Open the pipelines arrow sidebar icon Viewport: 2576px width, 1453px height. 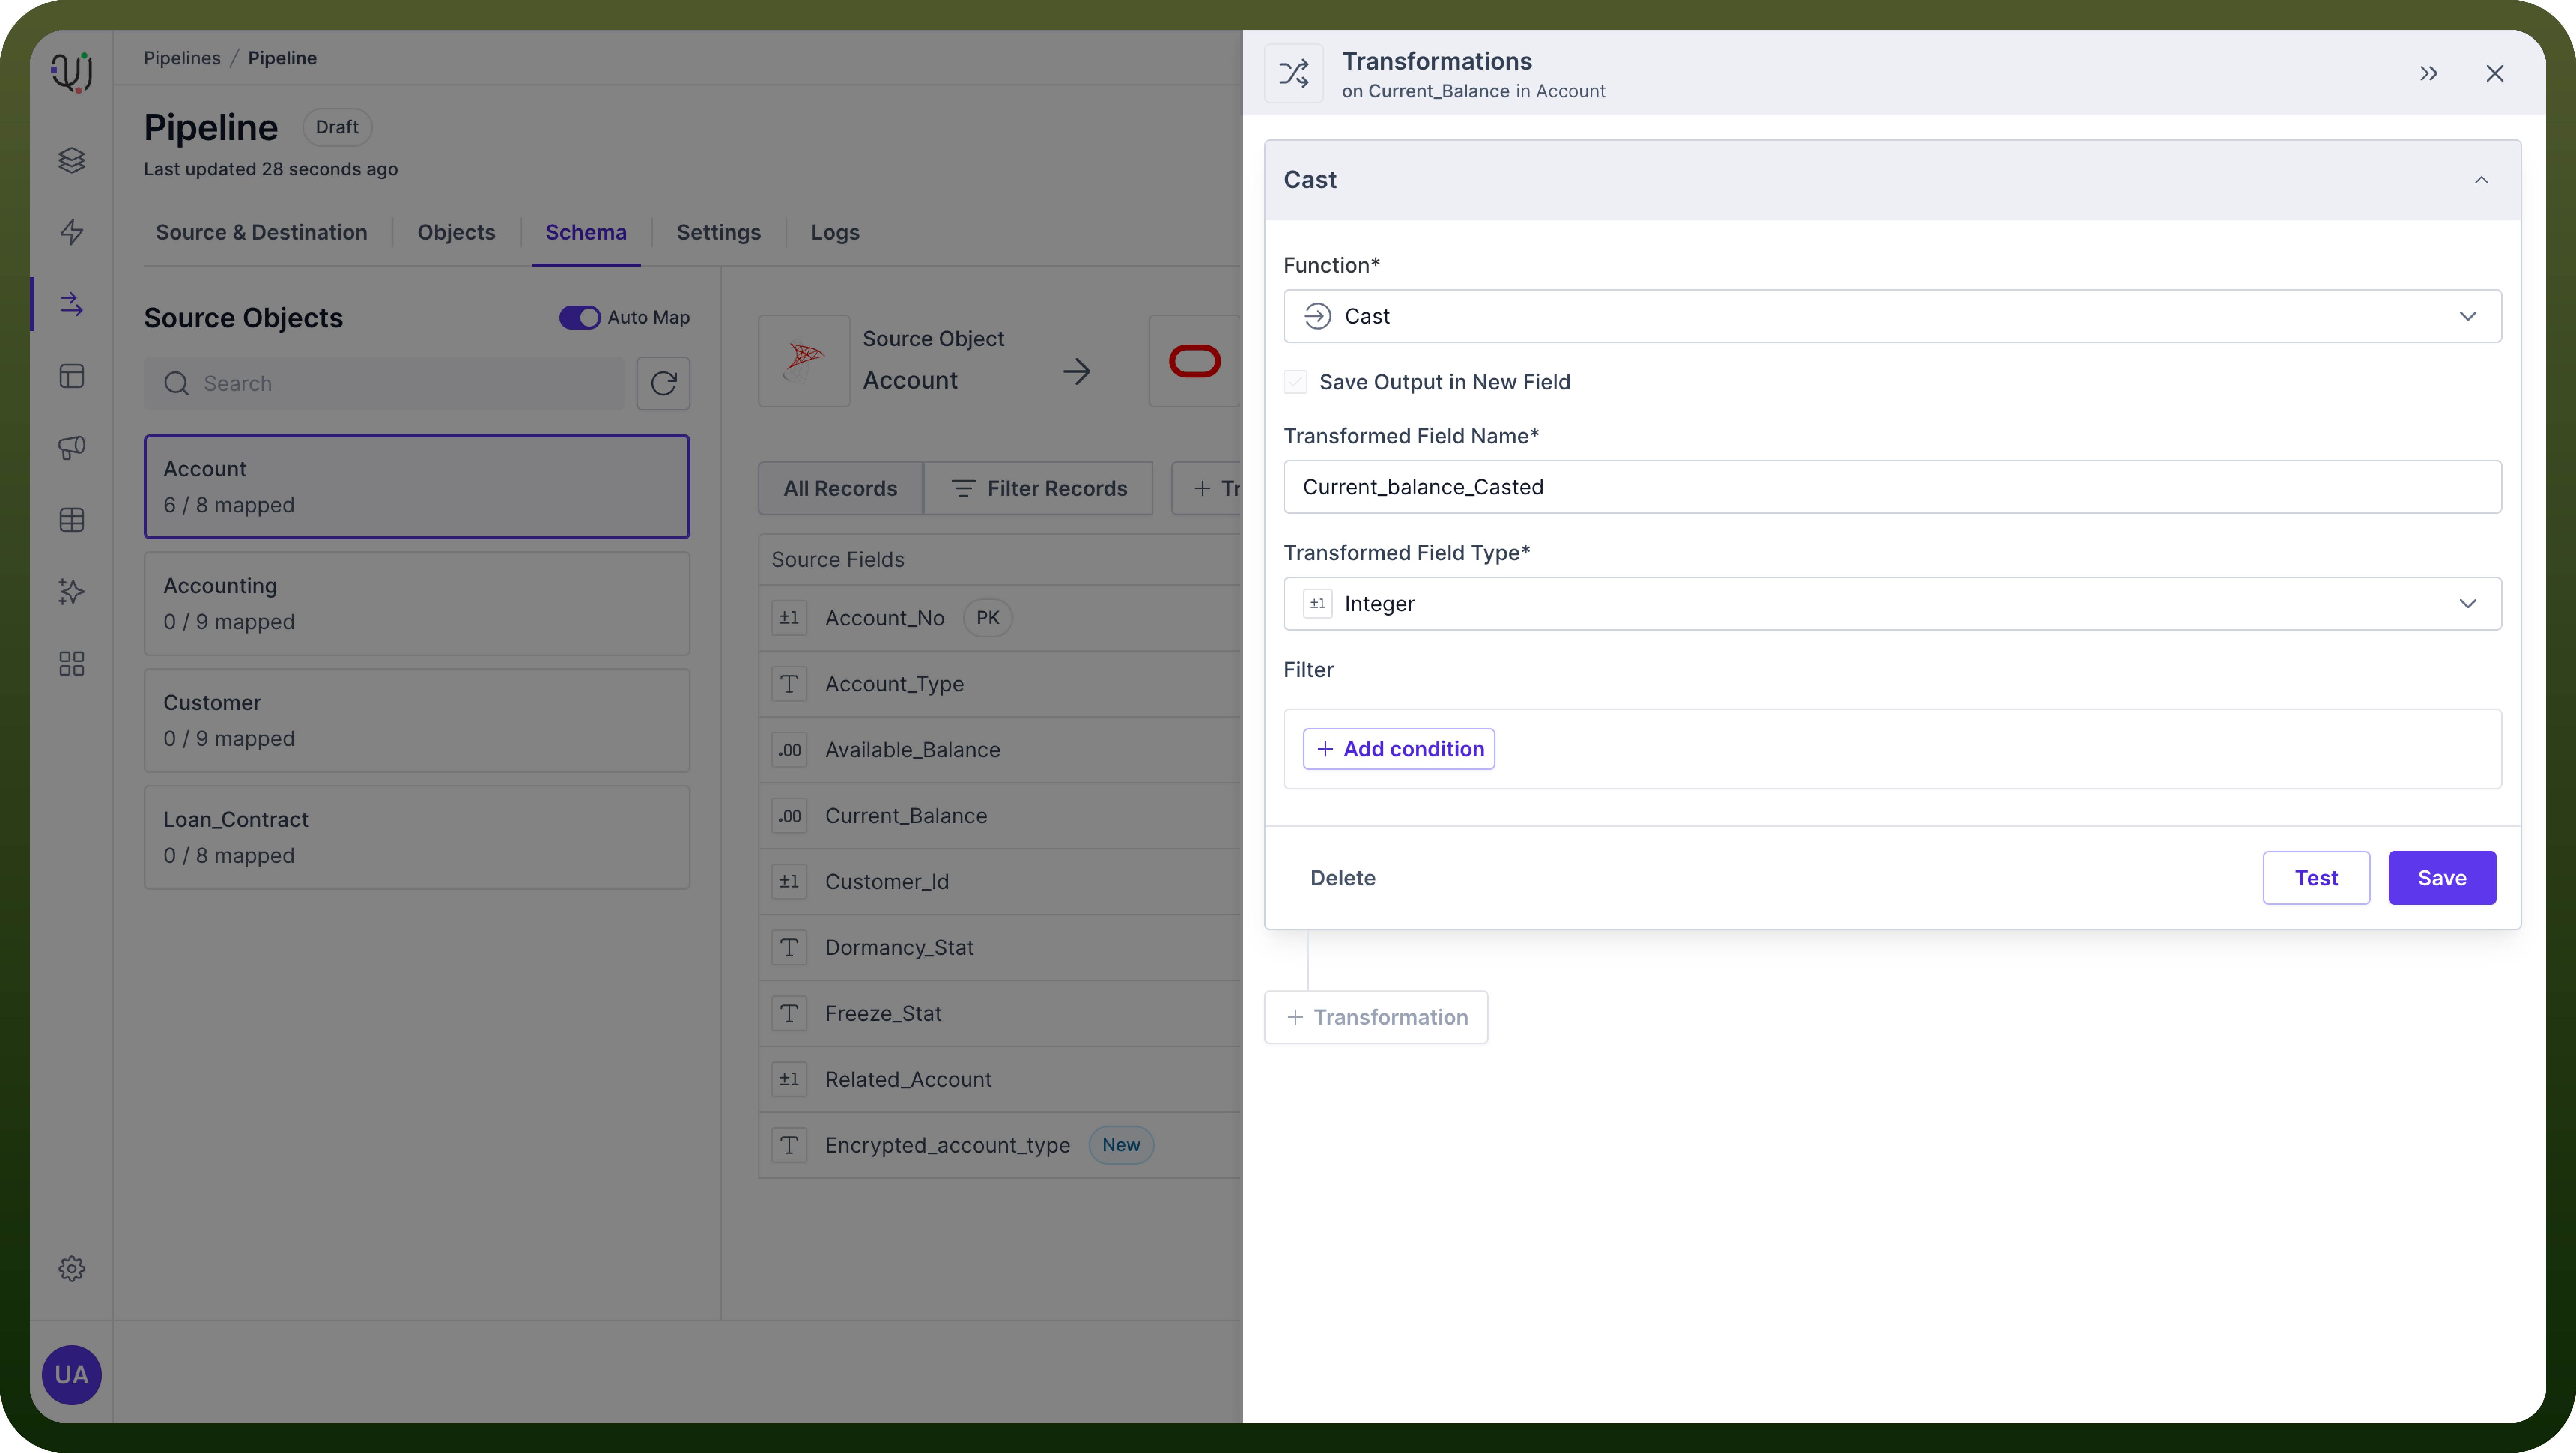point(71,304)
